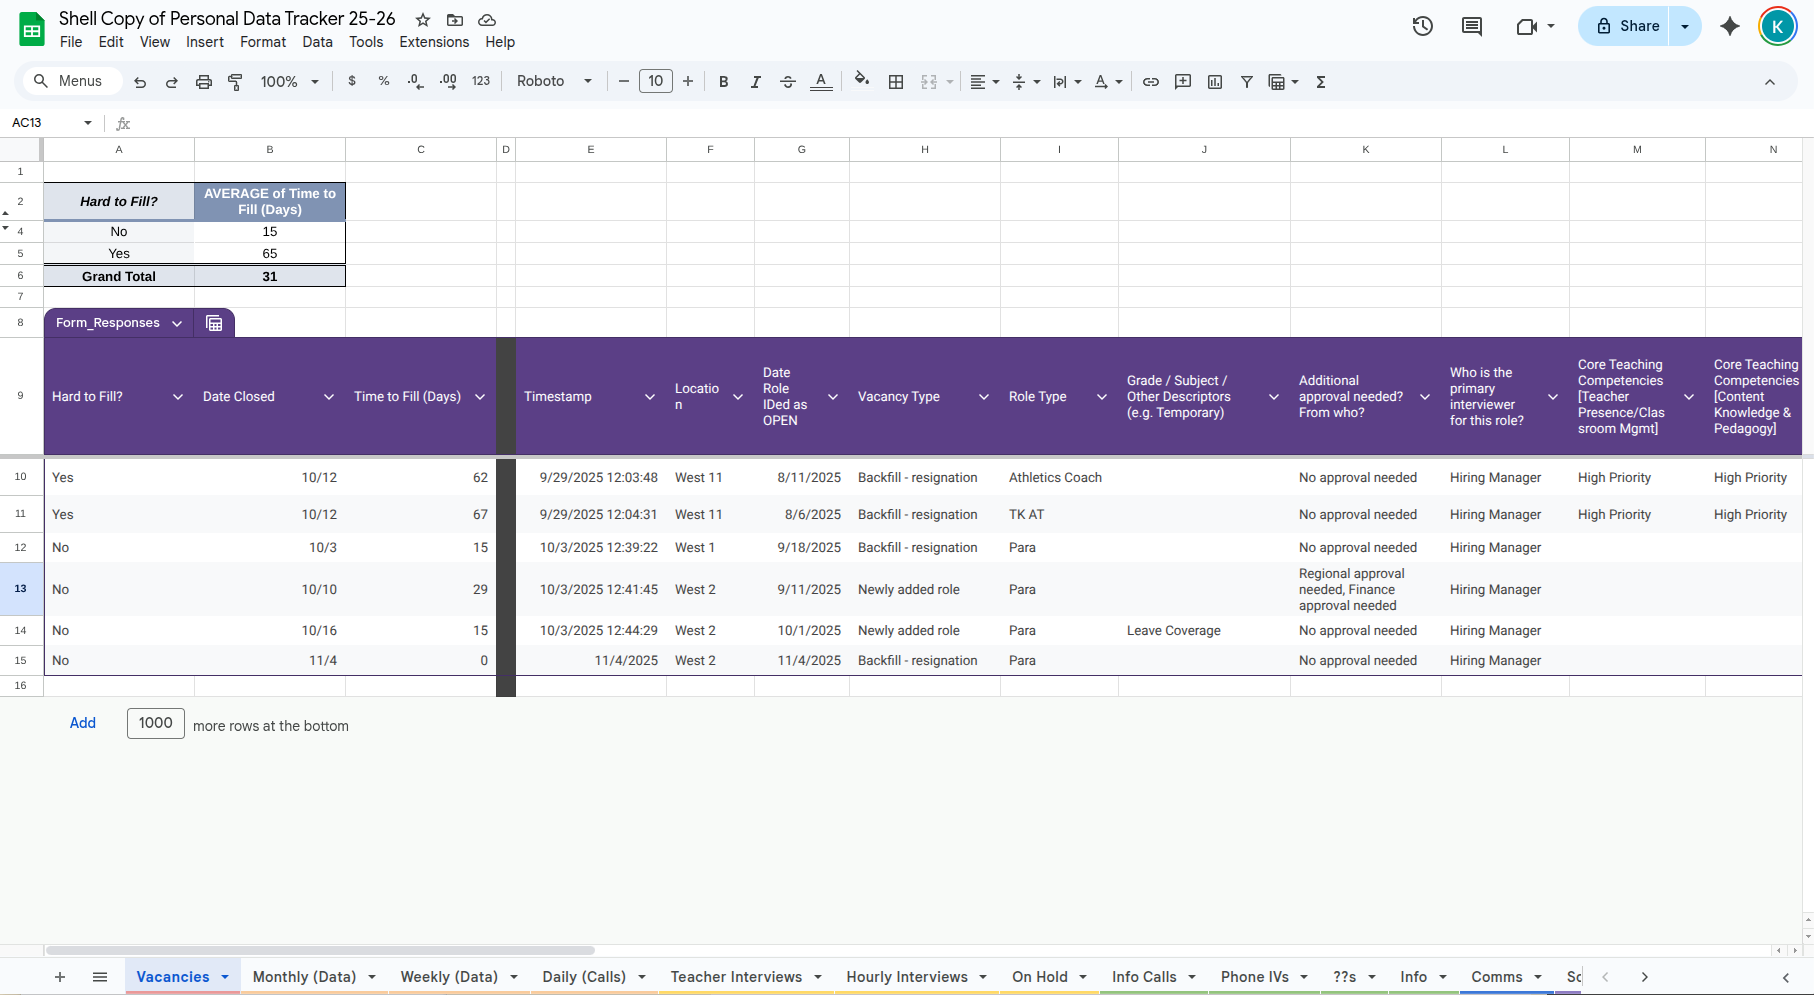
Task: Click the Merge cells icon
Action: tap(929, 81)
